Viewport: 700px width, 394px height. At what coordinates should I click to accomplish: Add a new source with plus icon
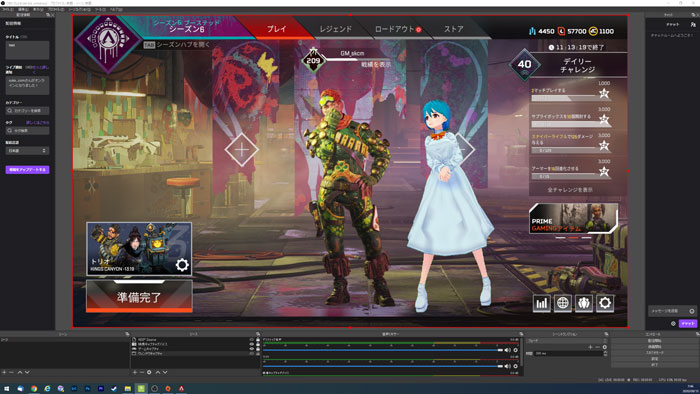tap(135, 372)
